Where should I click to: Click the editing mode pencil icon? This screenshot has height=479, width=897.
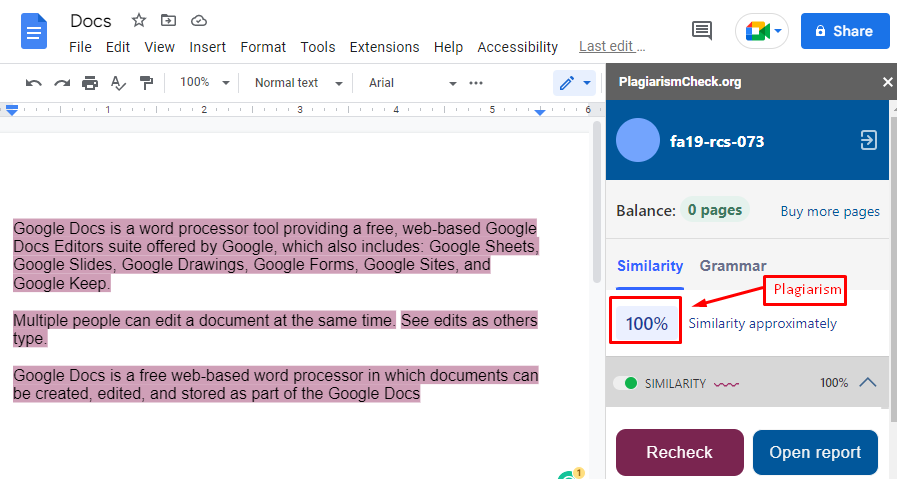566,83
